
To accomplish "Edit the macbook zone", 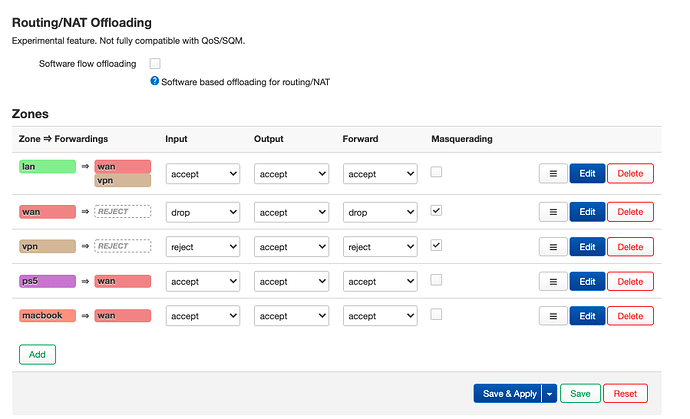I will click(587, 316).
